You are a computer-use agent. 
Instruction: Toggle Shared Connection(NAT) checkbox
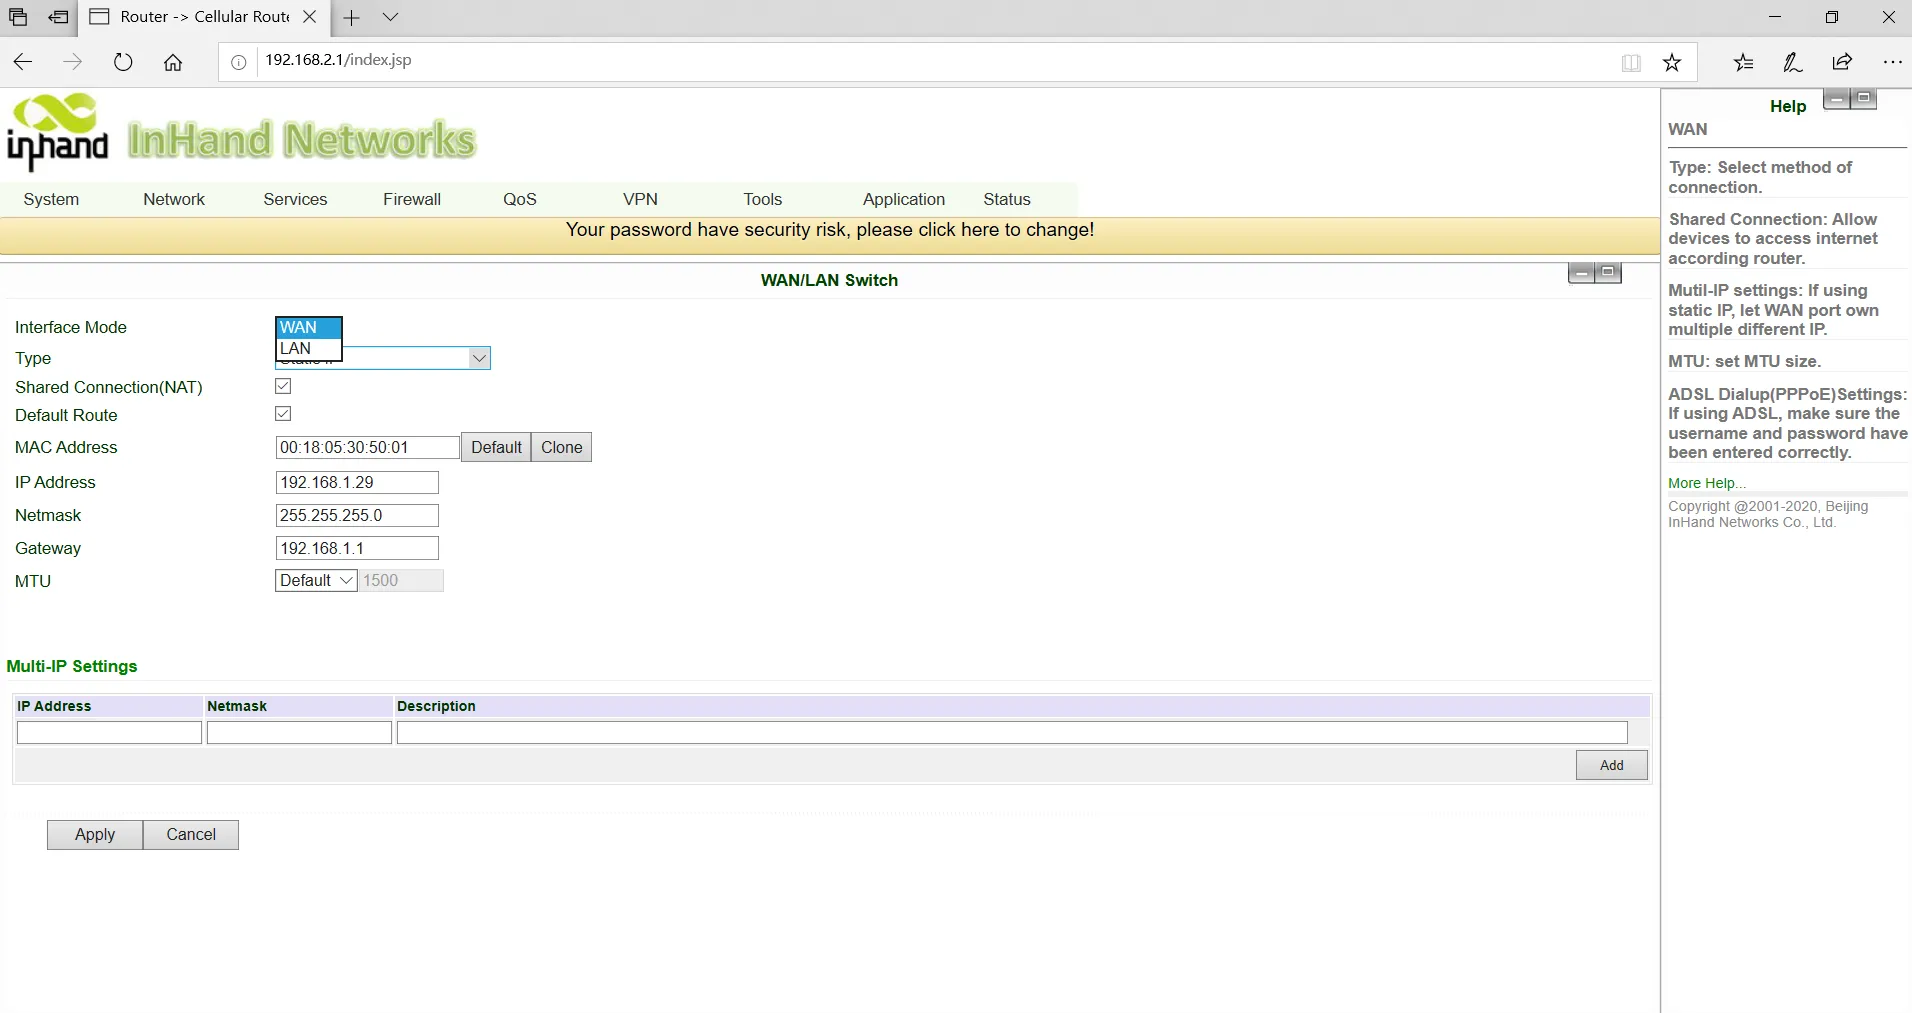283,386
